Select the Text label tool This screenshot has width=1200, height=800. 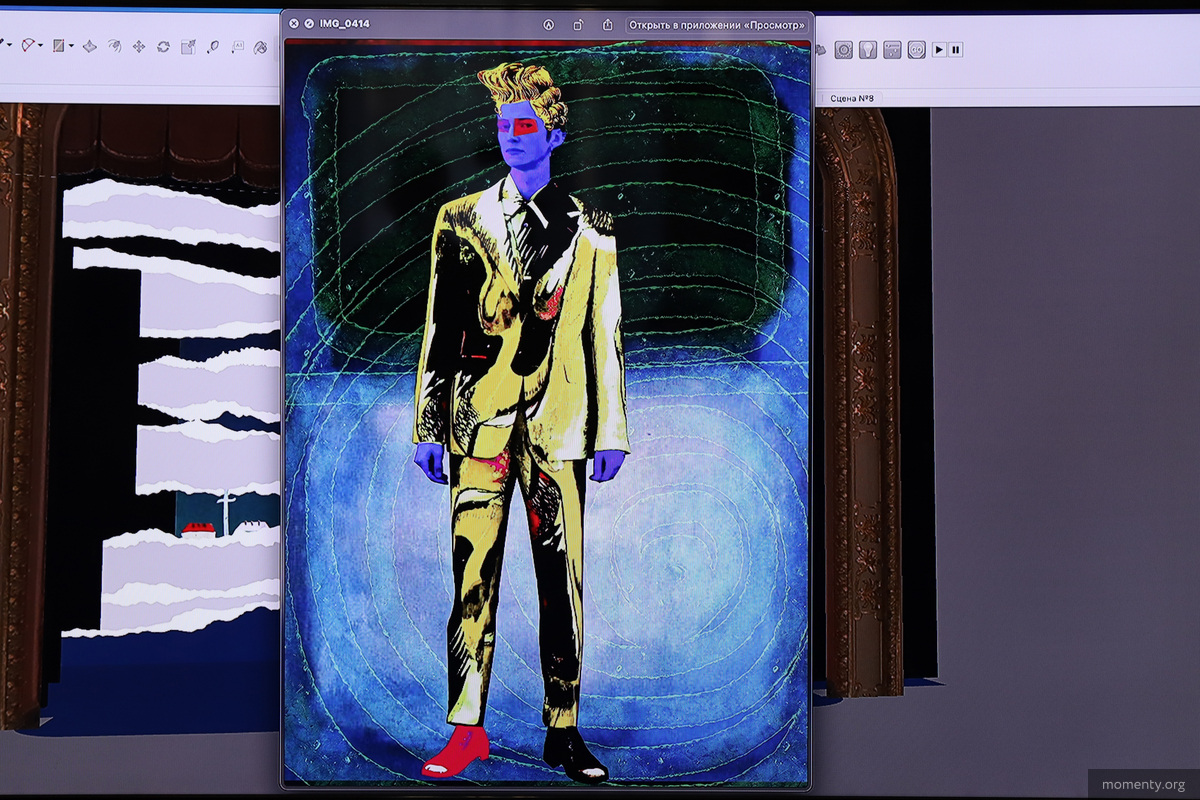pyautogui.click(x=238, y=47)
